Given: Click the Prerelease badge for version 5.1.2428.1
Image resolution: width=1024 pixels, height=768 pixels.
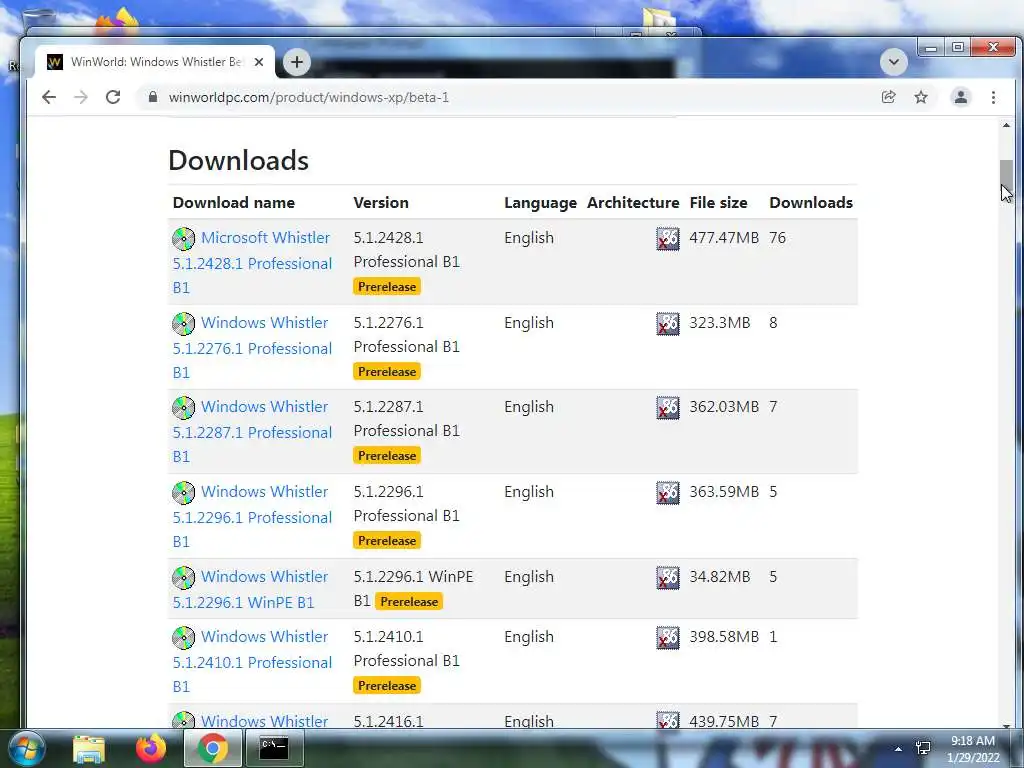Looking at the screenshot, I should [387, 287].
